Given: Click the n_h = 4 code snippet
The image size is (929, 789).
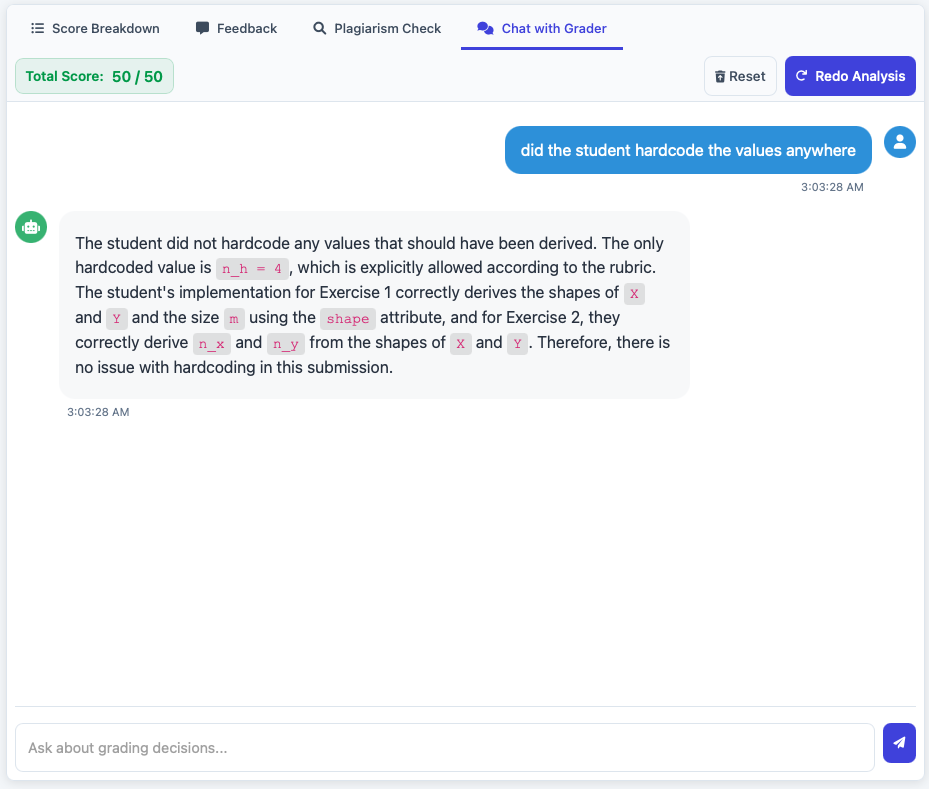Looking at the screenshot, I should pyautogui.click(x=253, y=268).
